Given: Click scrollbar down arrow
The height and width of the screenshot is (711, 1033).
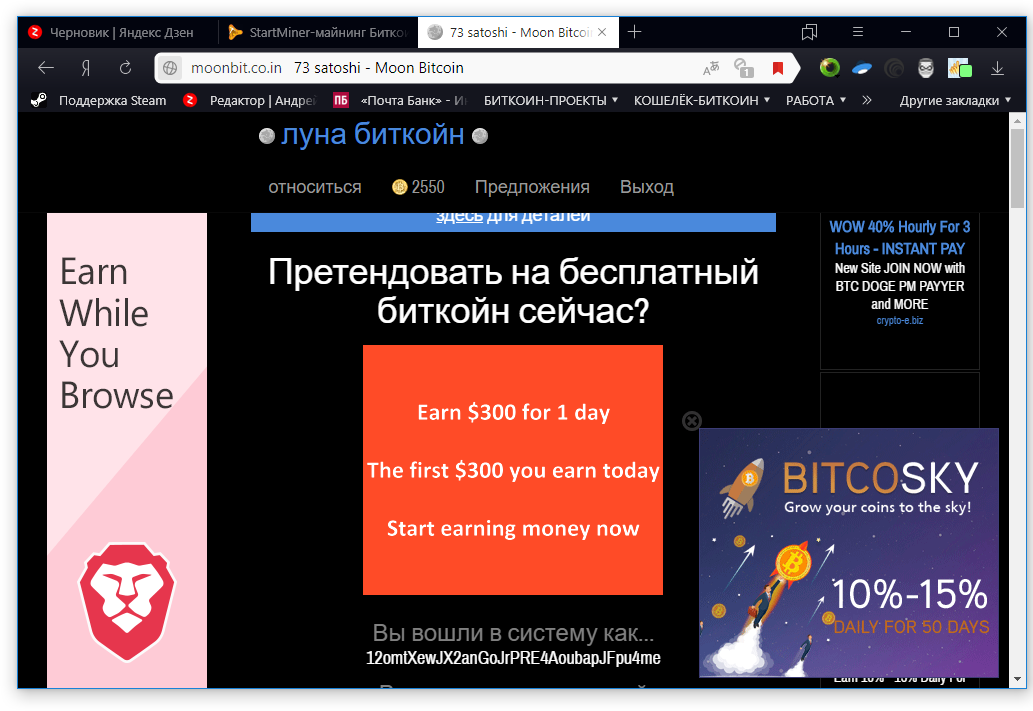Looking at the screenshot, I should pos(1017,679).
